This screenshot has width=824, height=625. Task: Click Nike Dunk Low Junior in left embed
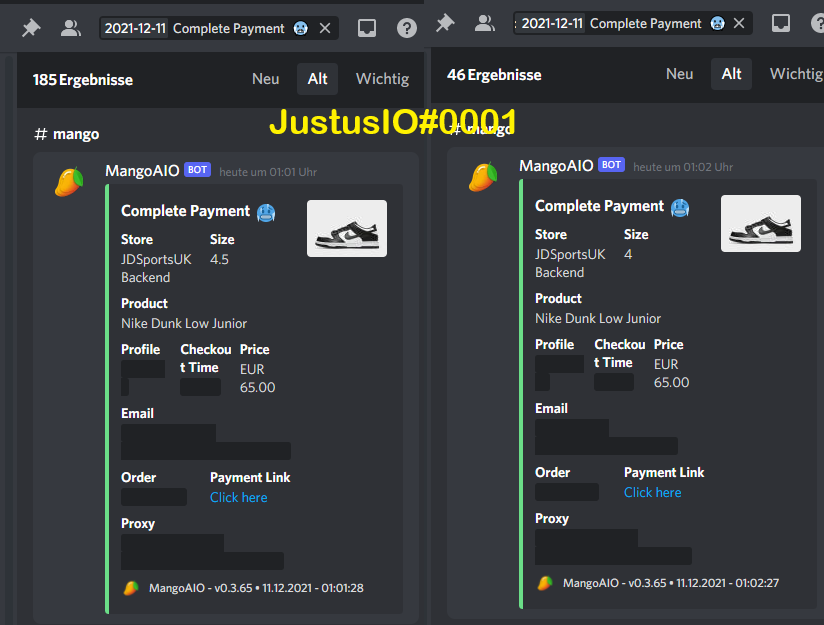coord(184,323)
